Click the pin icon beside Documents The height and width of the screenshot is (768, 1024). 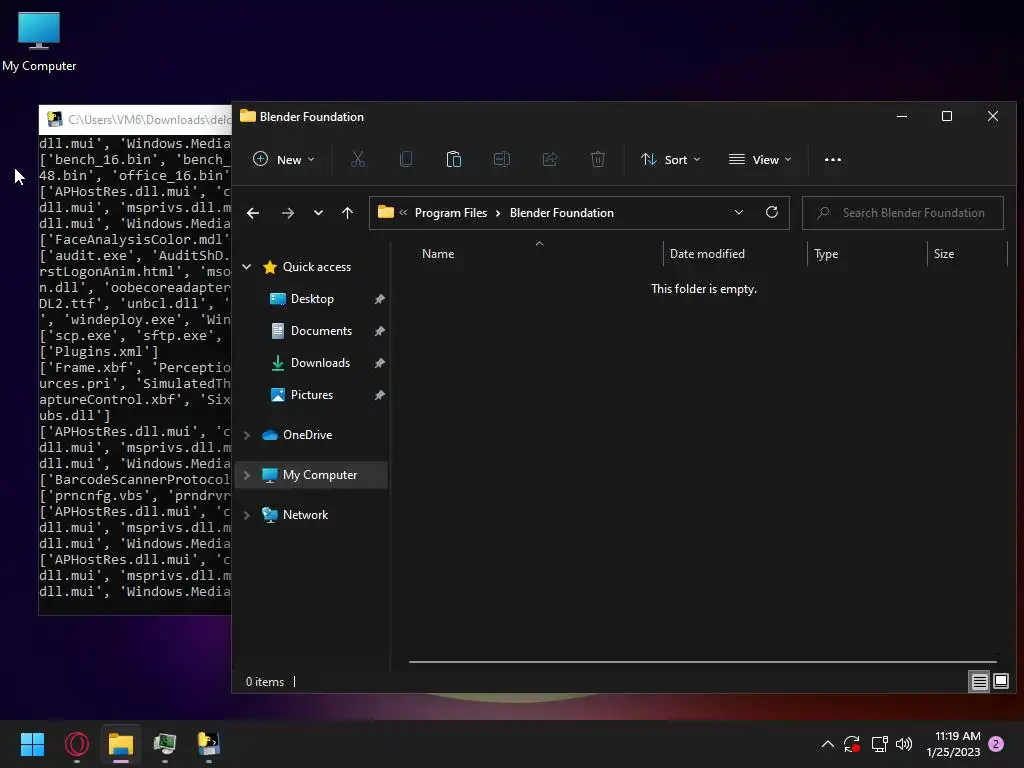[x=379, y=331]
